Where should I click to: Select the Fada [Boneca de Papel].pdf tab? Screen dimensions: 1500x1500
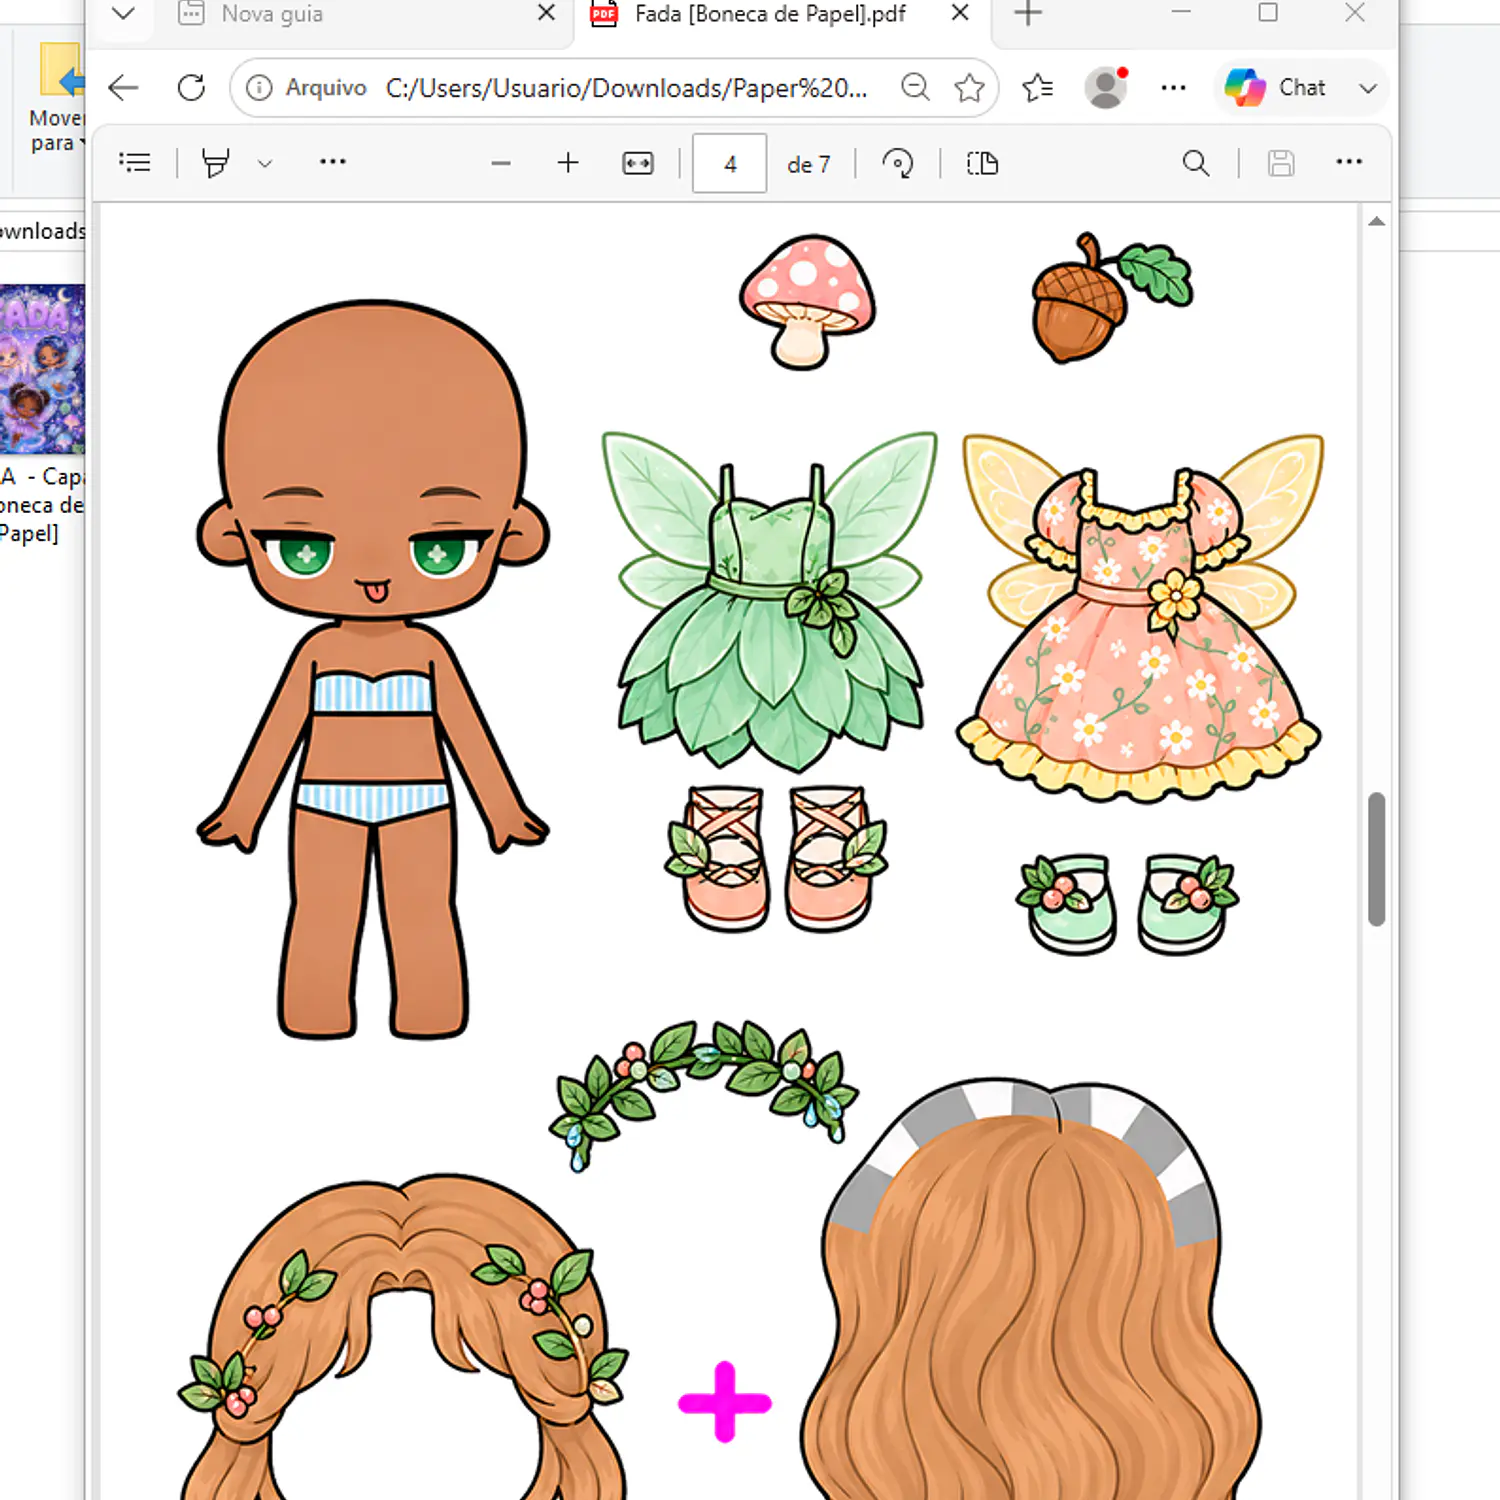770,14
